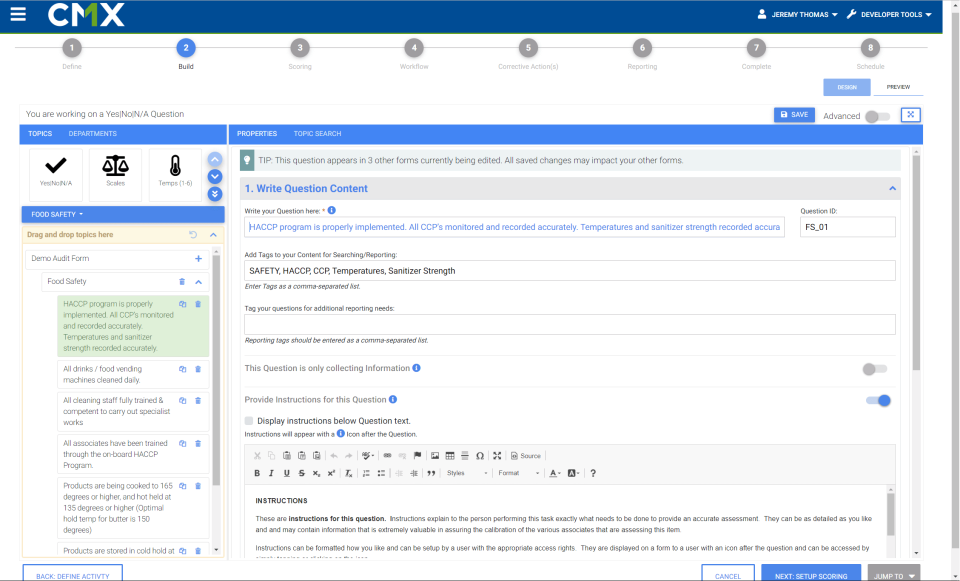Image resolution: width=960 pixels, height=581 pixels.
Task: Toggle the Advanced switch
Action: pyautogui.click(x=877, y=116)
